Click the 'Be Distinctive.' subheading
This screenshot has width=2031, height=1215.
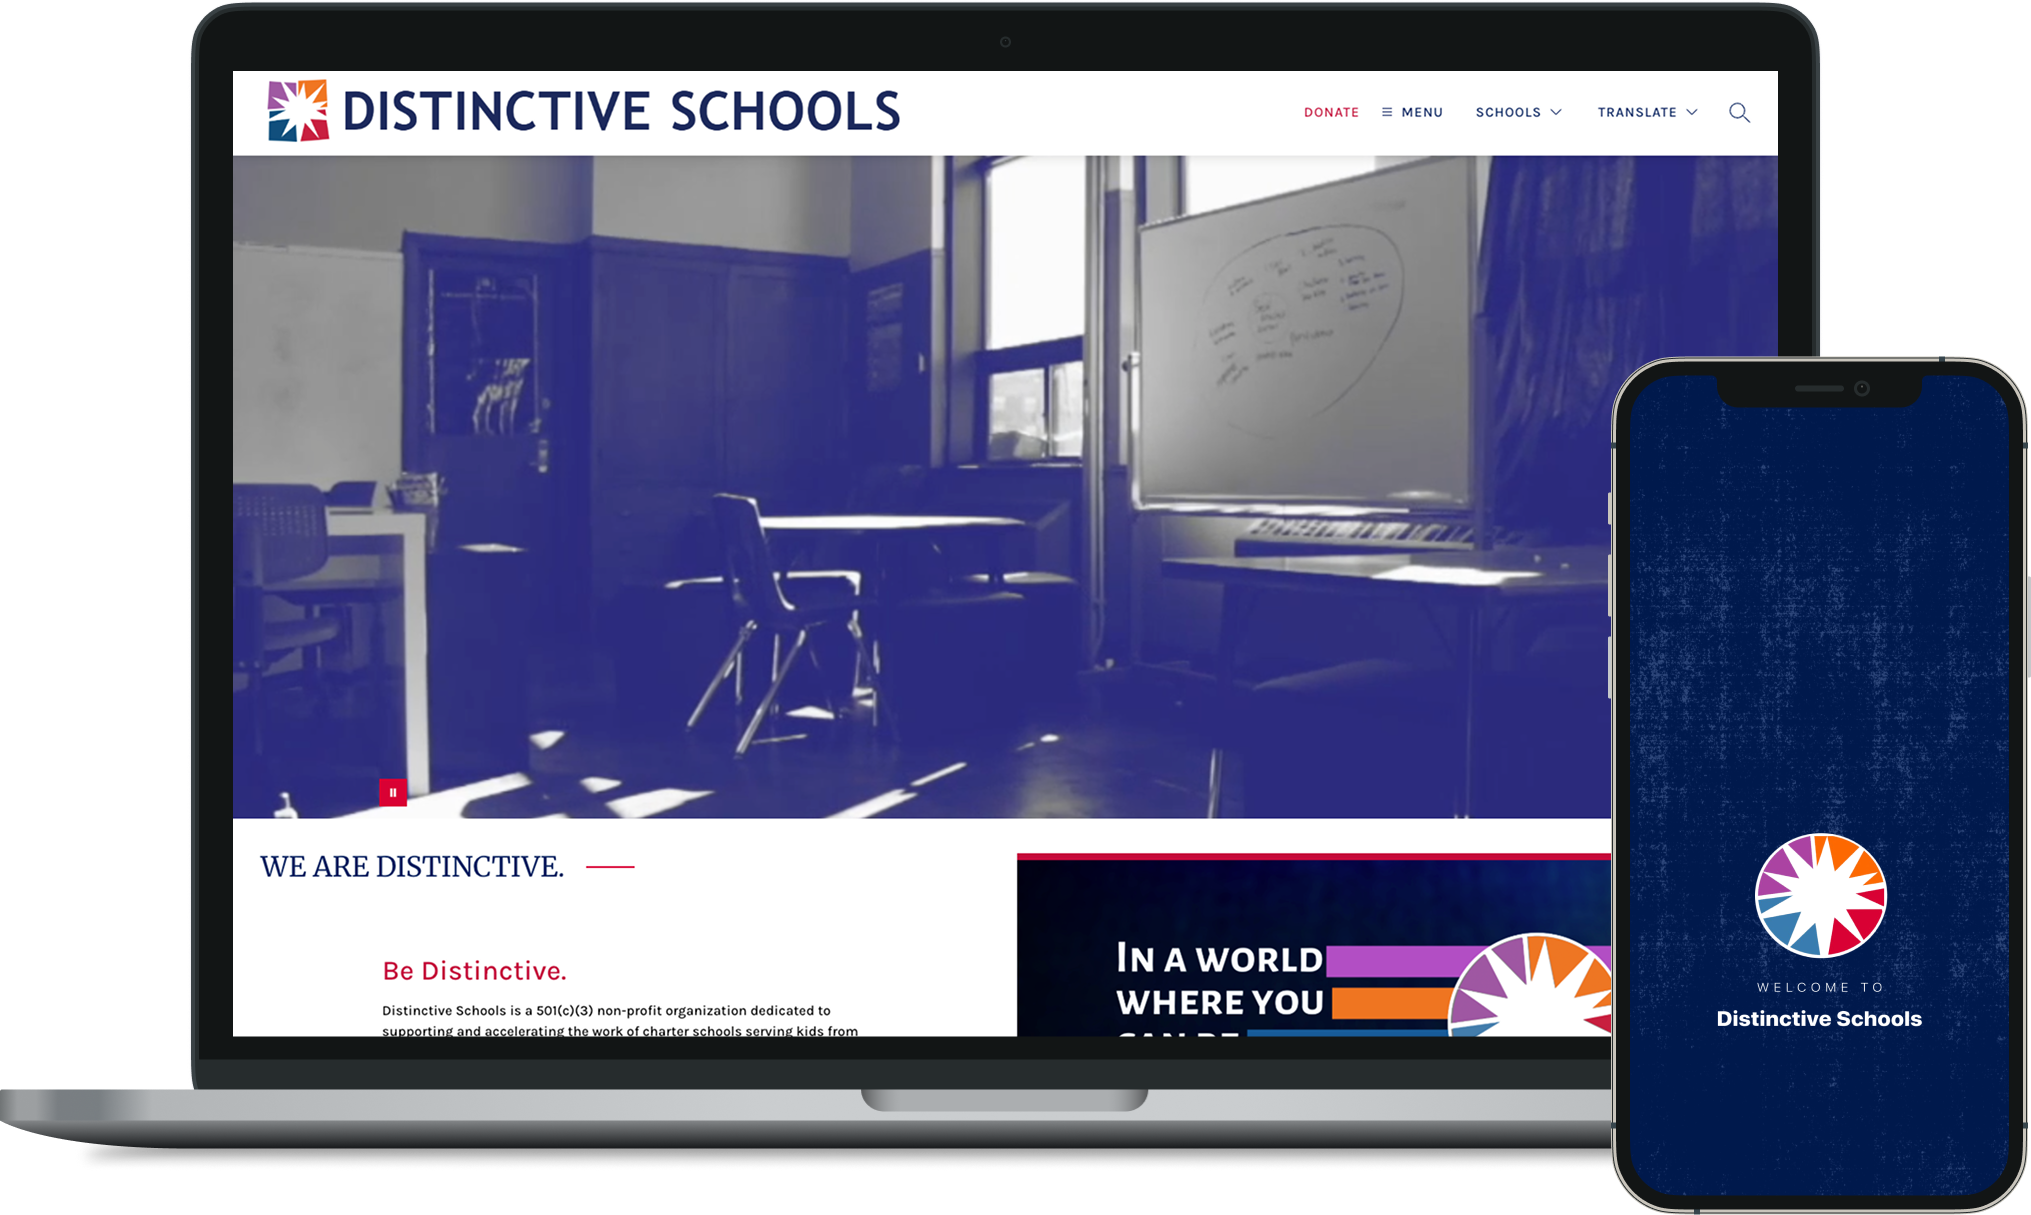coord(474,970)
